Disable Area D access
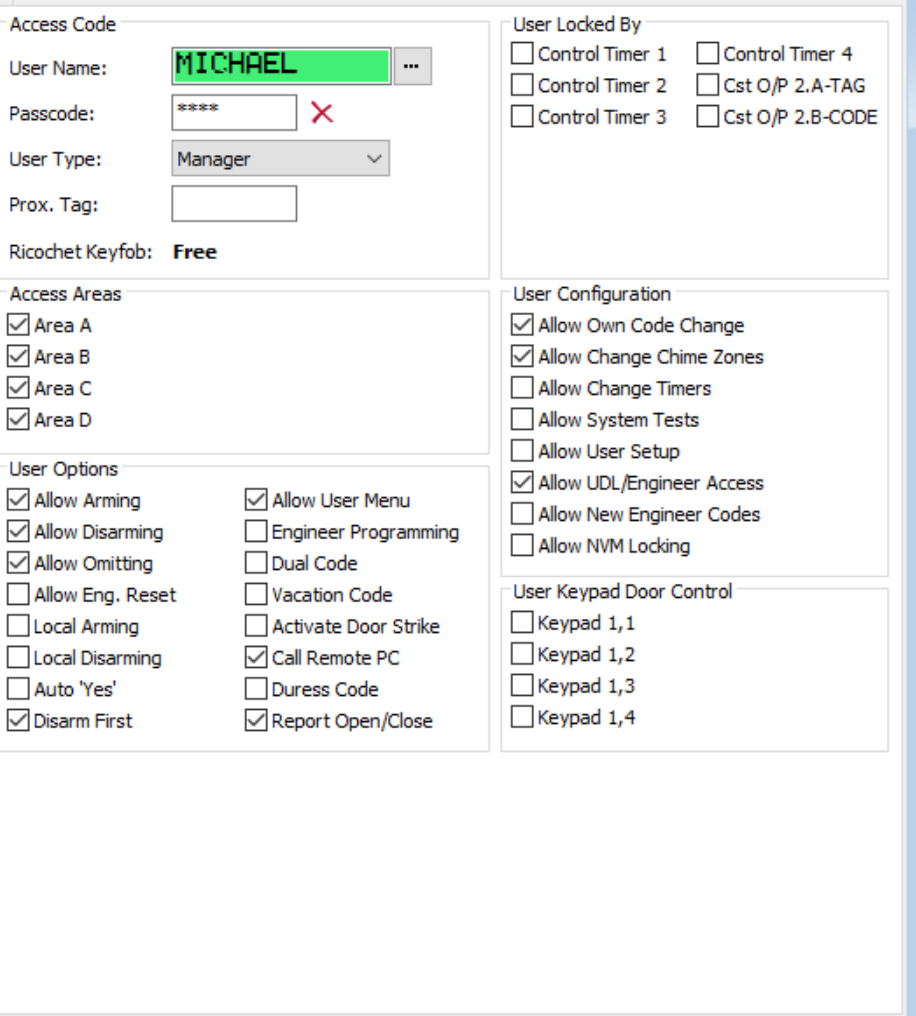This screenshot has width=916, height=1016. pos(18,420)
